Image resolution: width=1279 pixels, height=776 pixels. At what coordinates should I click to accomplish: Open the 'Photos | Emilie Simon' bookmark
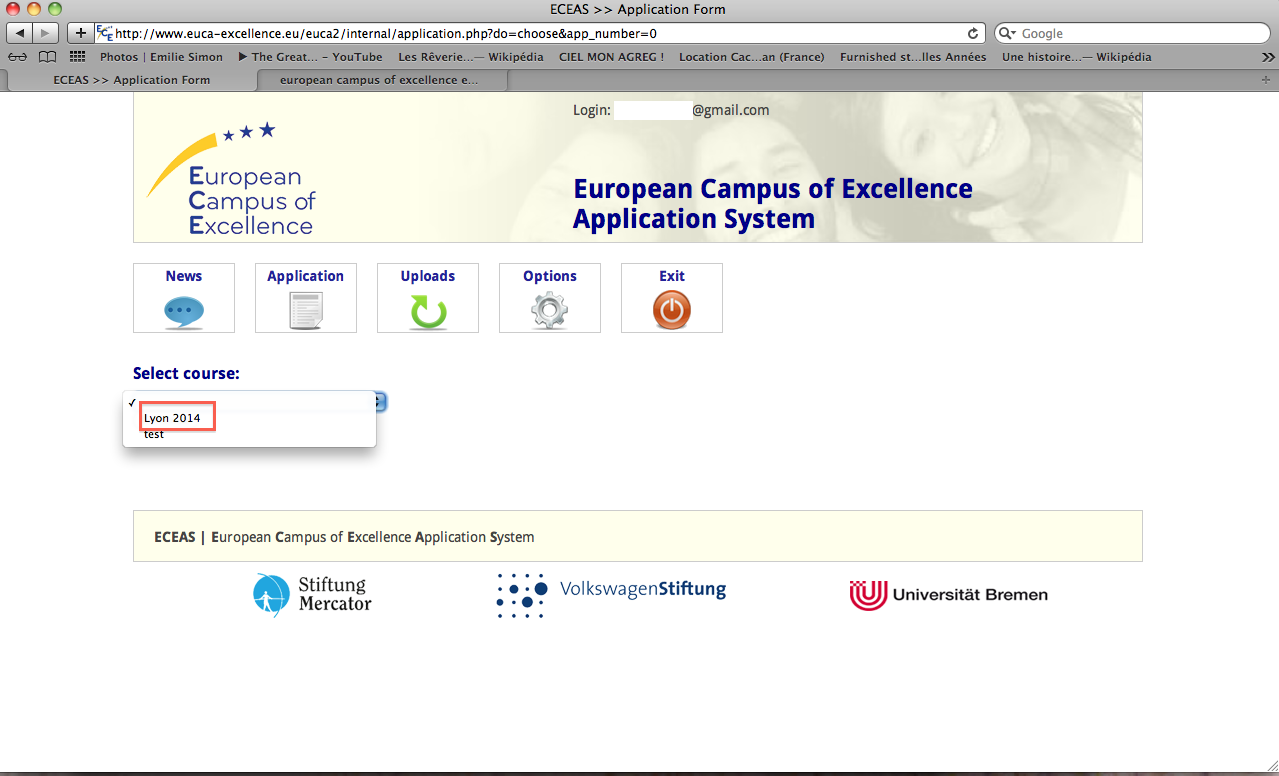[x=161, y=57]
